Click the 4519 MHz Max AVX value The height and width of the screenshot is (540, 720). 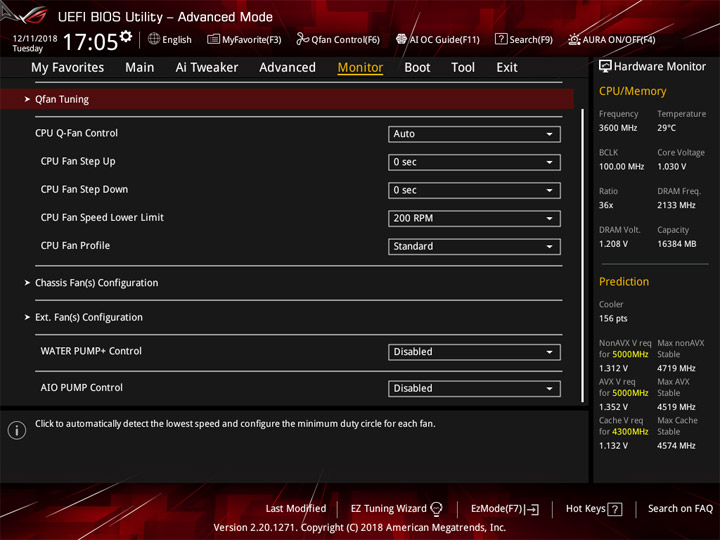click(x=676, y=407)
